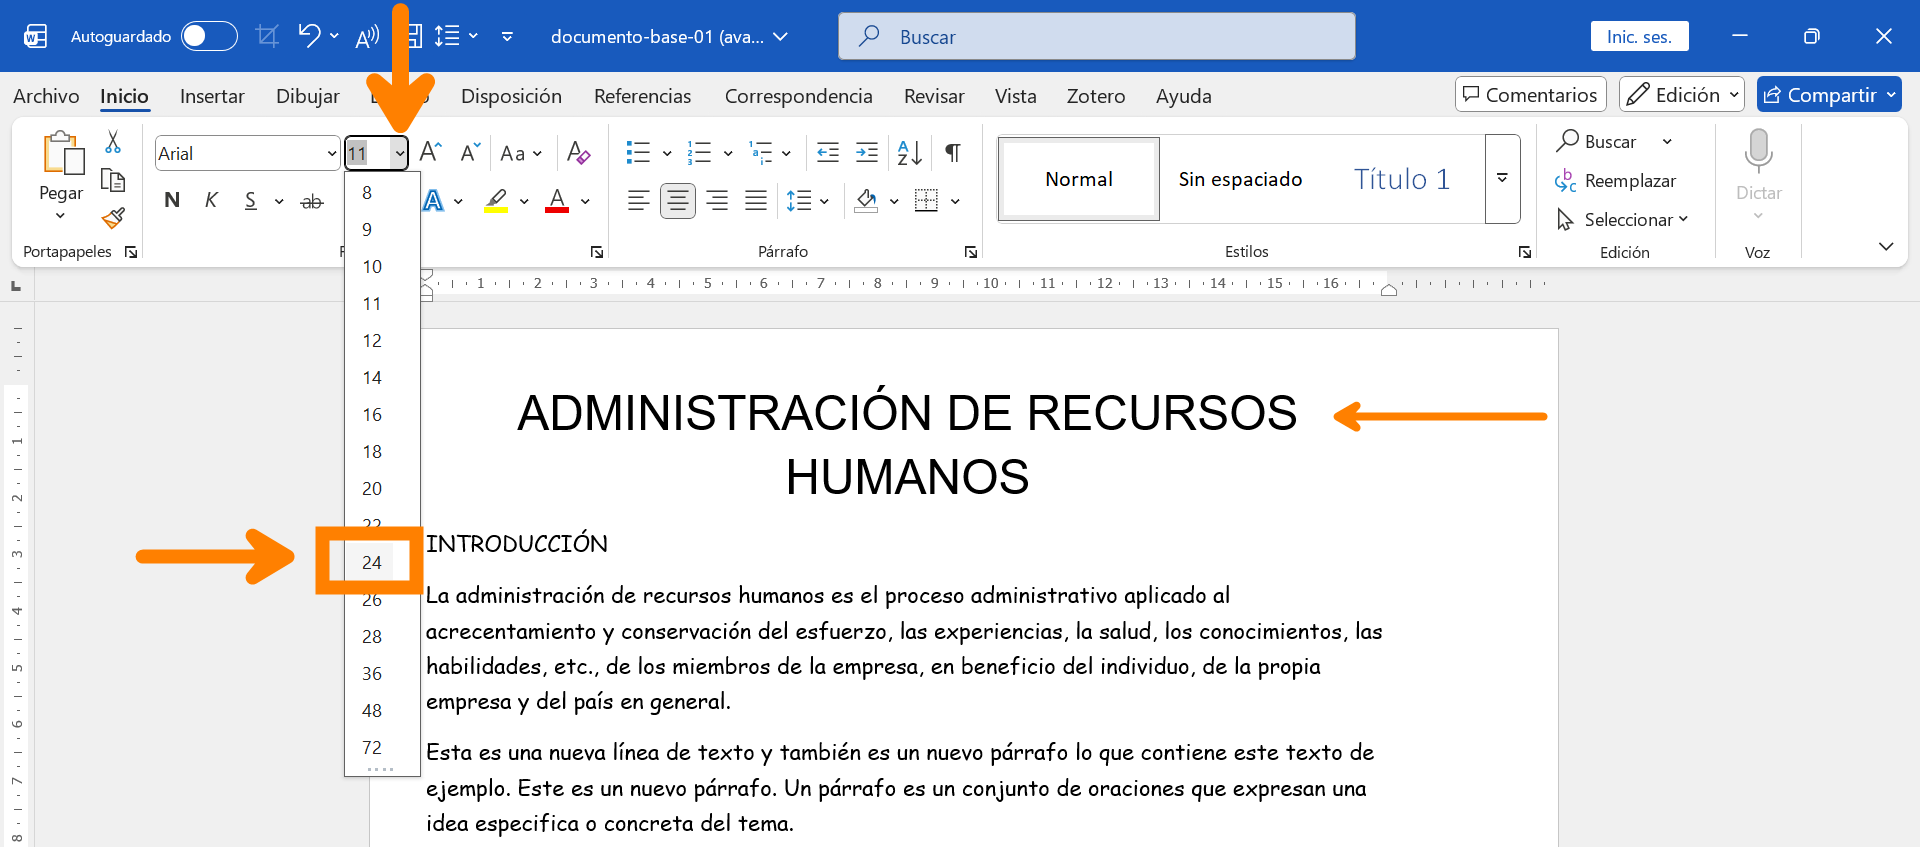Align text left
The image size is (1920, 847).
tap(638, 201)
